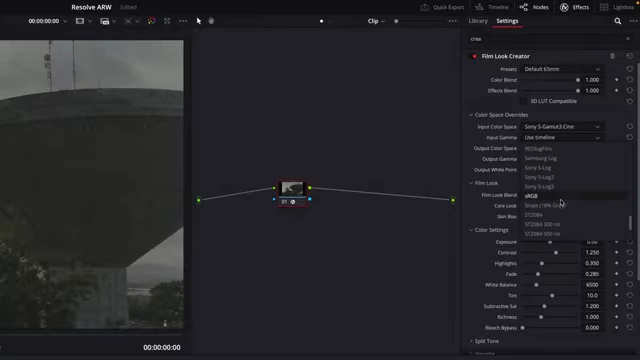The height and width of the screenshot is (360, 640).
Task: Clear the 'crea' search field
Action: click(x=628, y=38)
